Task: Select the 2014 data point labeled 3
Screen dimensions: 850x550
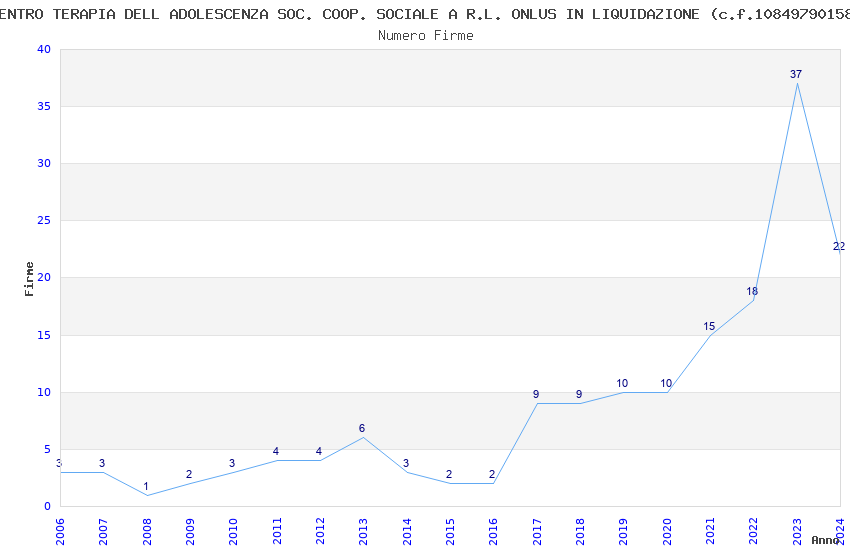Action: point(406,472)
